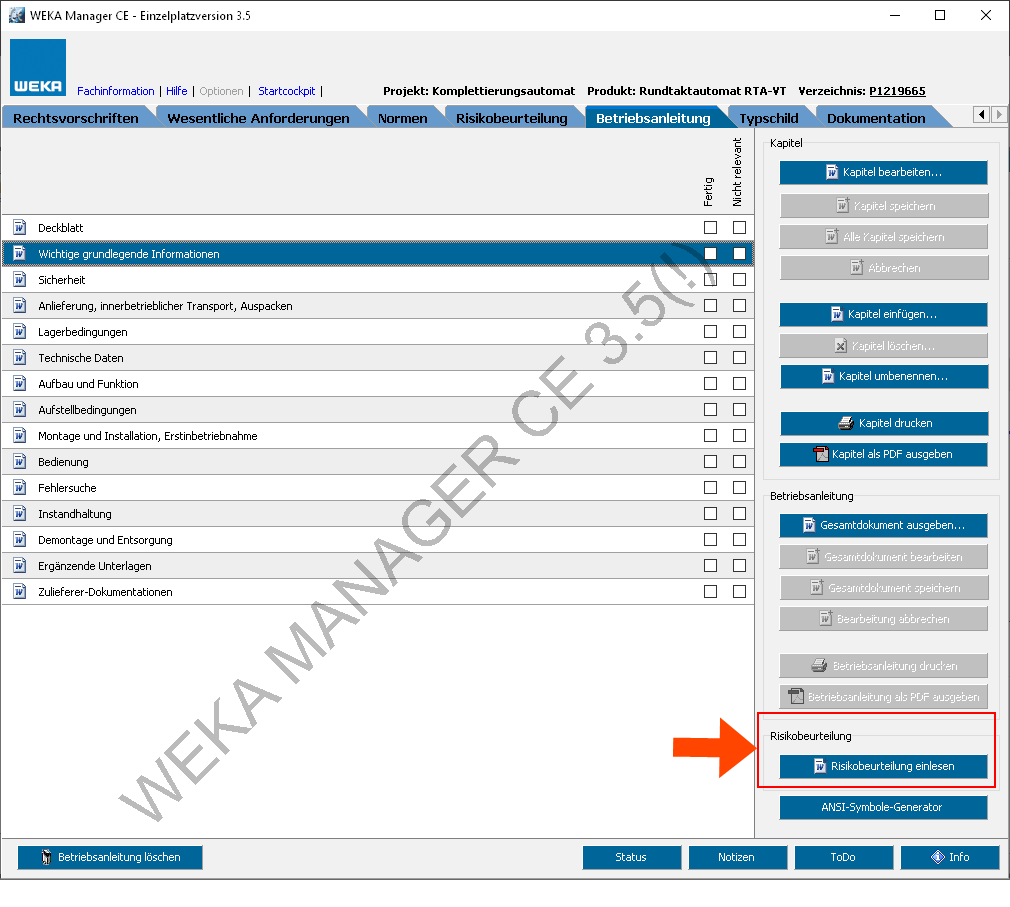Open the Startcockpit link
Viewport: 1010px width, 907px height.
pyautogui.click(x=286, y=91)
